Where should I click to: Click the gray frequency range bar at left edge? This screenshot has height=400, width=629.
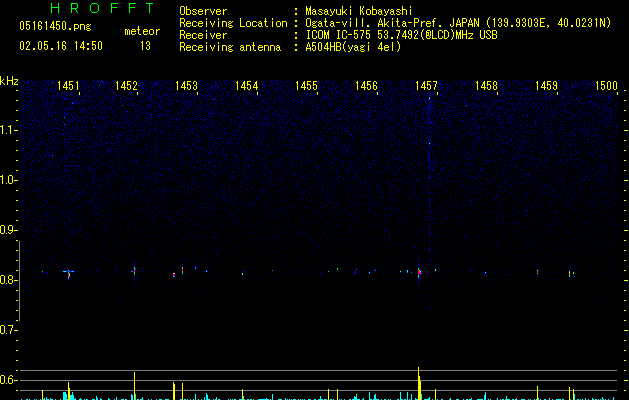pyautogui.click(x=19, y=281)
